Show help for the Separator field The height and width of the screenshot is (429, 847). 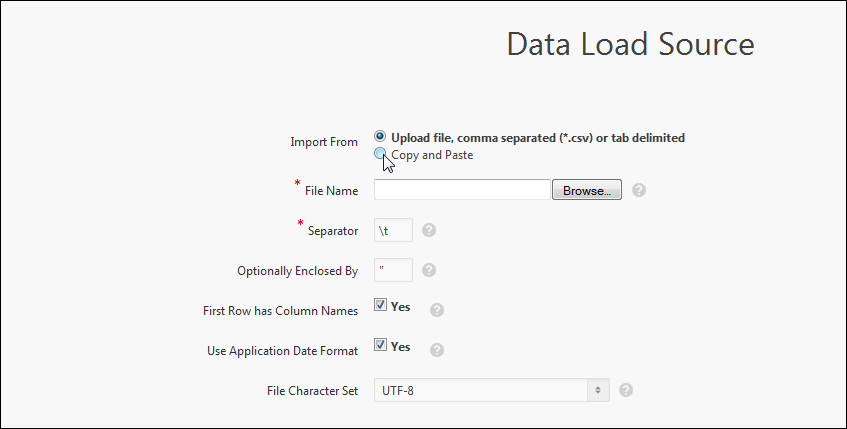[429, 230]
